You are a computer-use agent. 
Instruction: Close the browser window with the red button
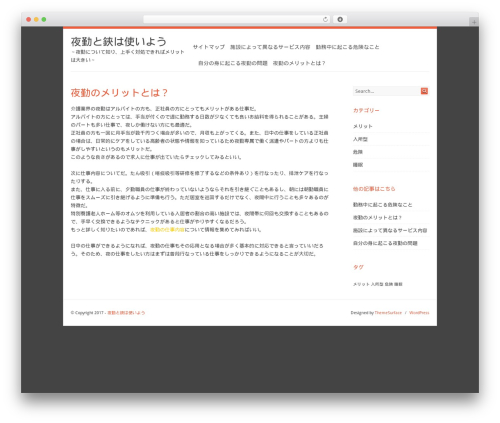tap(29, 20)
